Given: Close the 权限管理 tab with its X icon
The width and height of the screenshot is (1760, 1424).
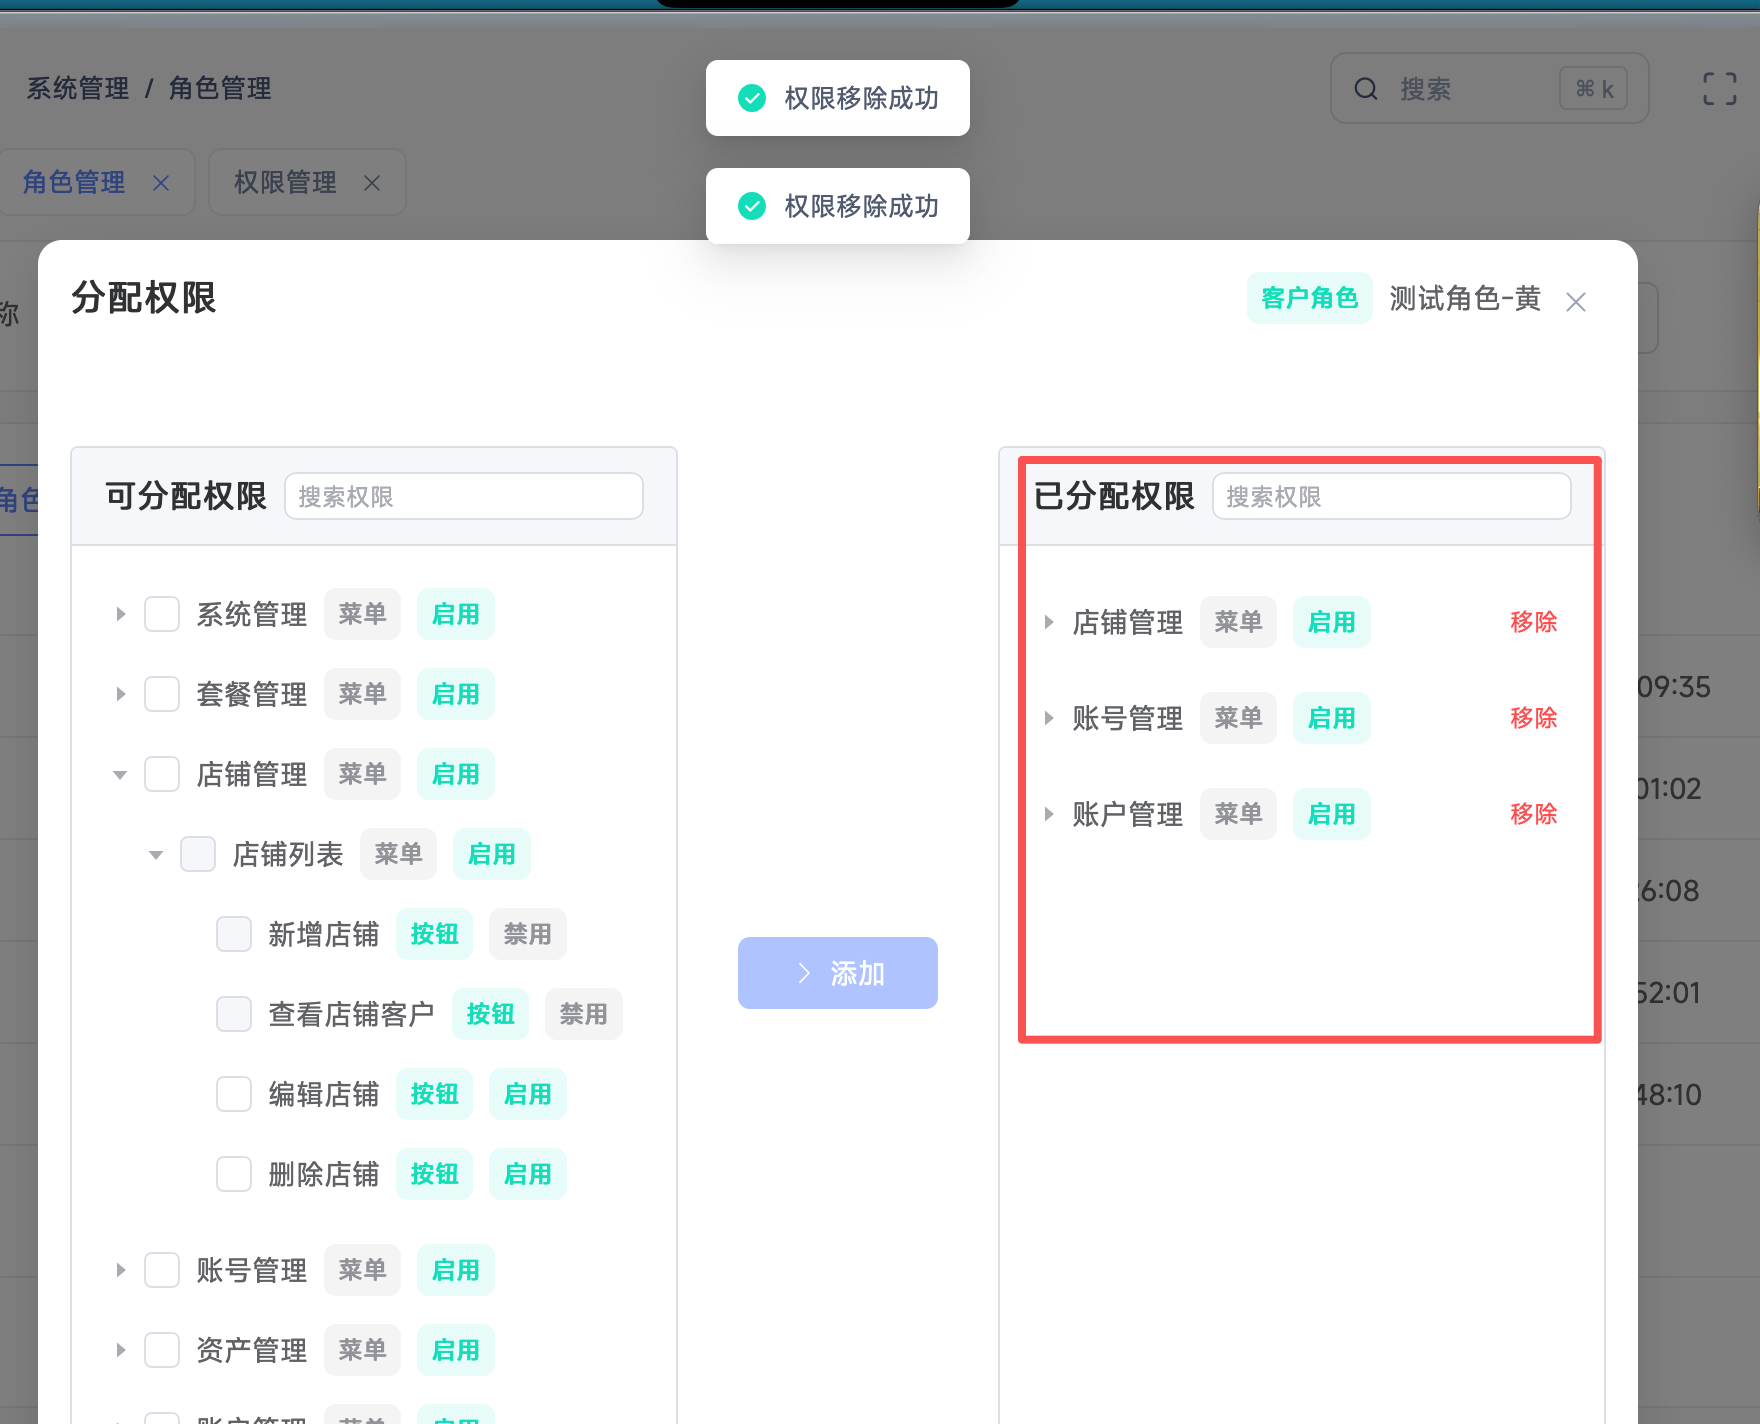Looking at the screenshot, I should (x=372, y=183).
